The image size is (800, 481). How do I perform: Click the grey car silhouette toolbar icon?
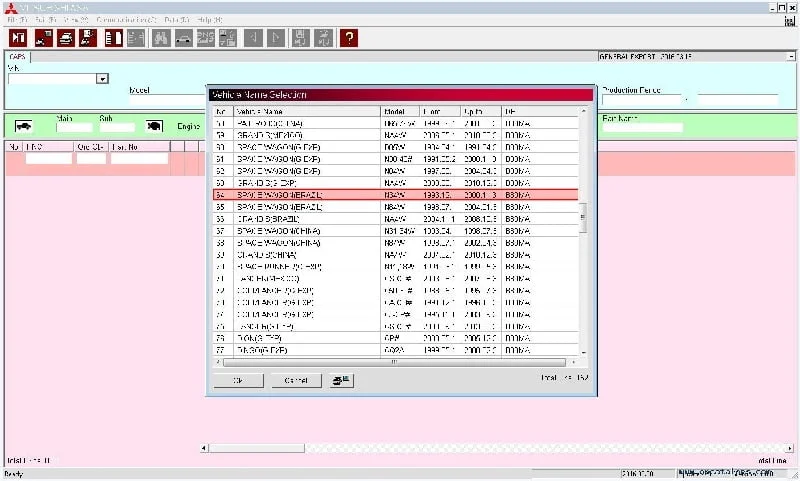(184, 38)
